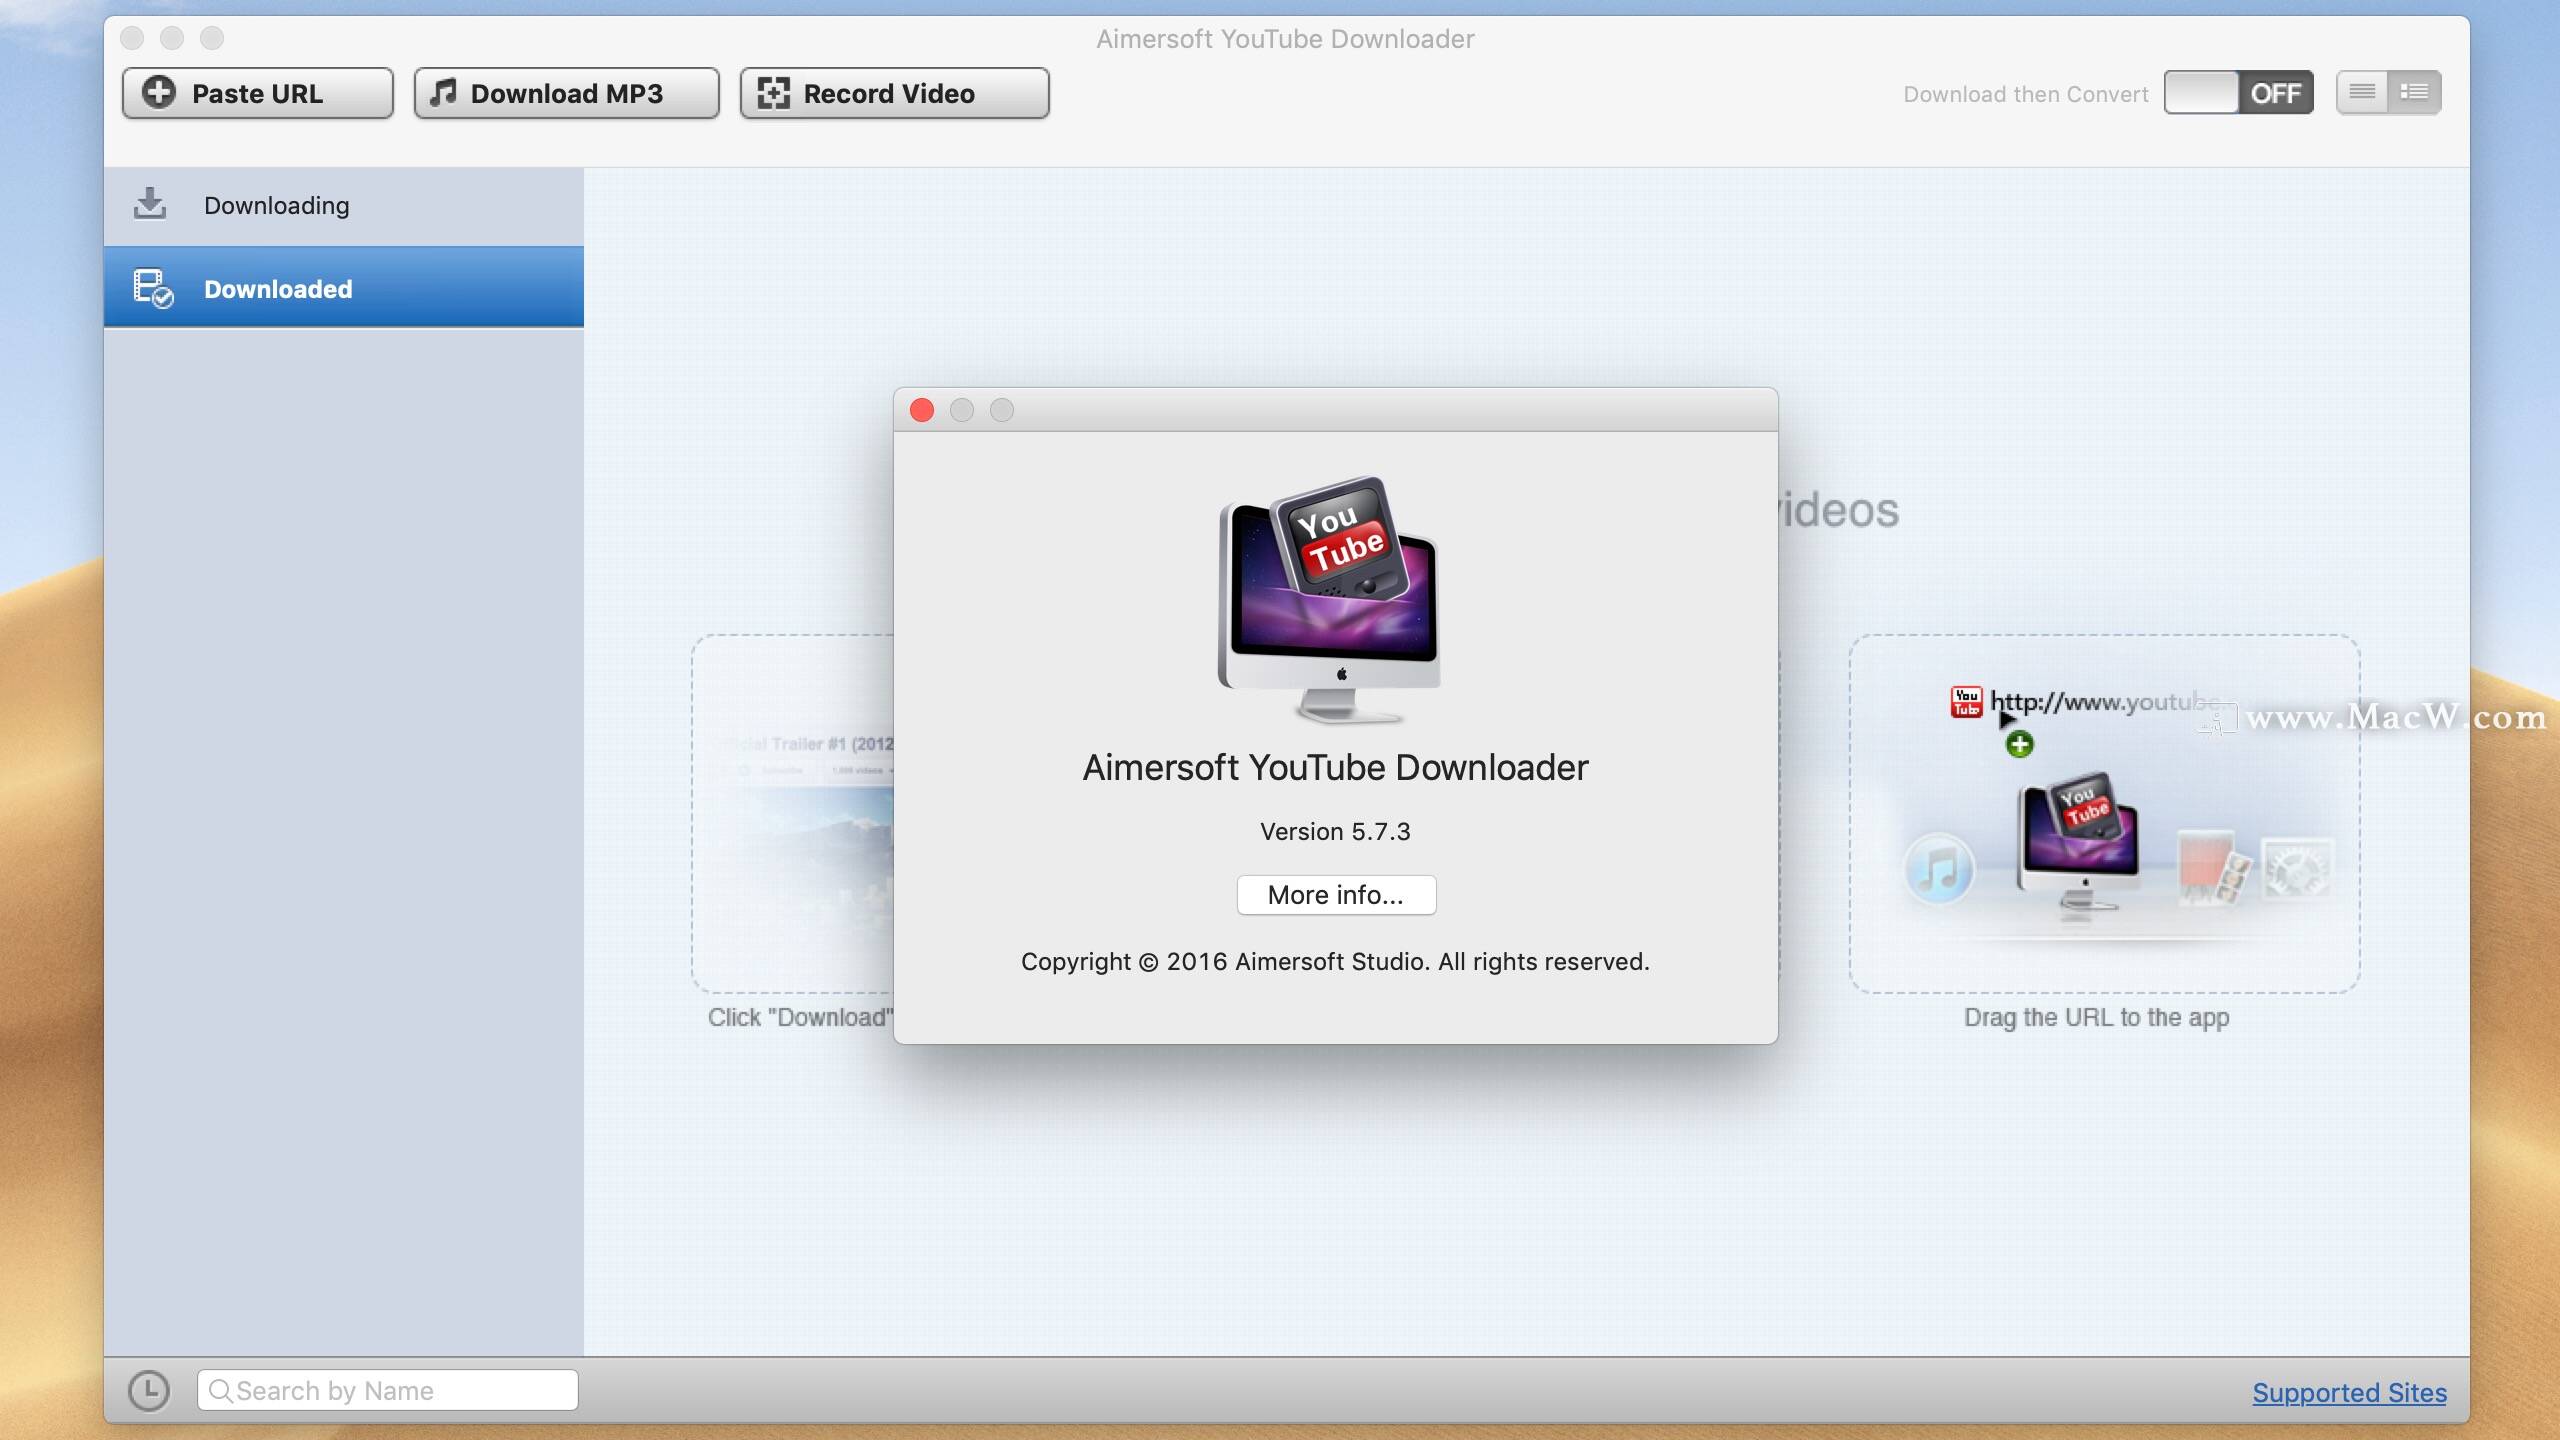The image size is (2560, 1440).
Task: Click the record frame icon on Record Video
Action: pyautogui.click(x=773, y=93)
